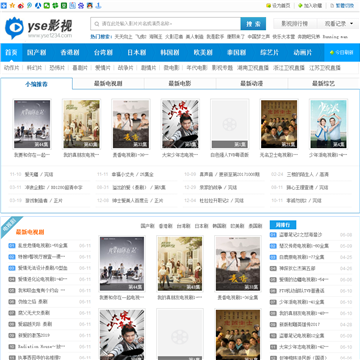Click the 今日更新 link in nav bar

tap(341, 53)
